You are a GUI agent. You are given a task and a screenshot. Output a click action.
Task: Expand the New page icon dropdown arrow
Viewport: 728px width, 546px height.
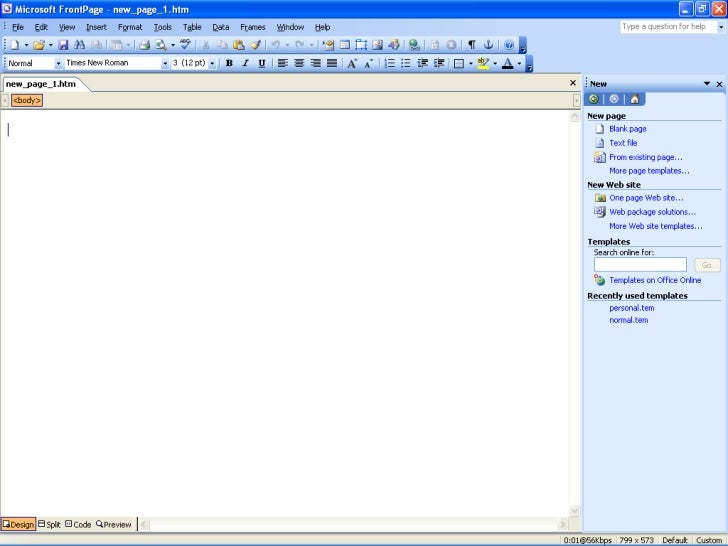point(26,45)
